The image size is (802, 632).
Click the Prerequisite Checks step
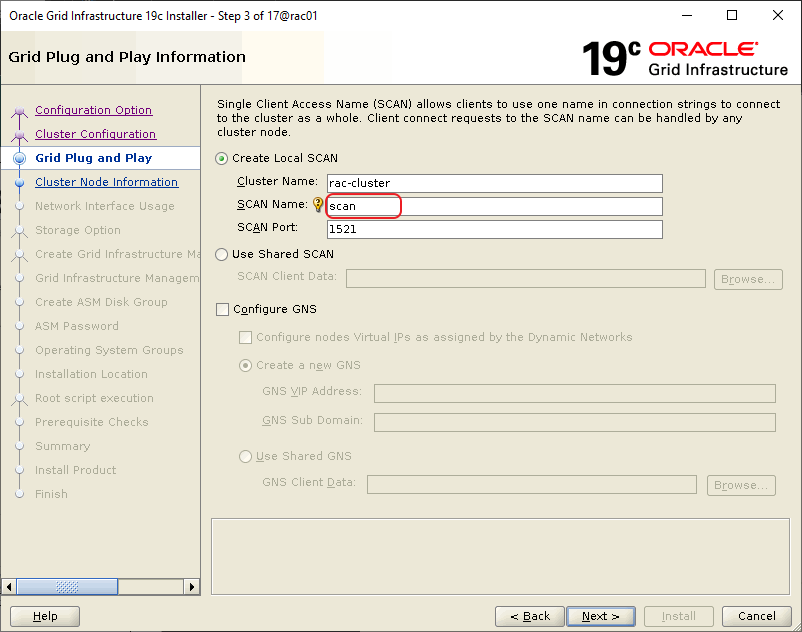[x=92, y=422]
